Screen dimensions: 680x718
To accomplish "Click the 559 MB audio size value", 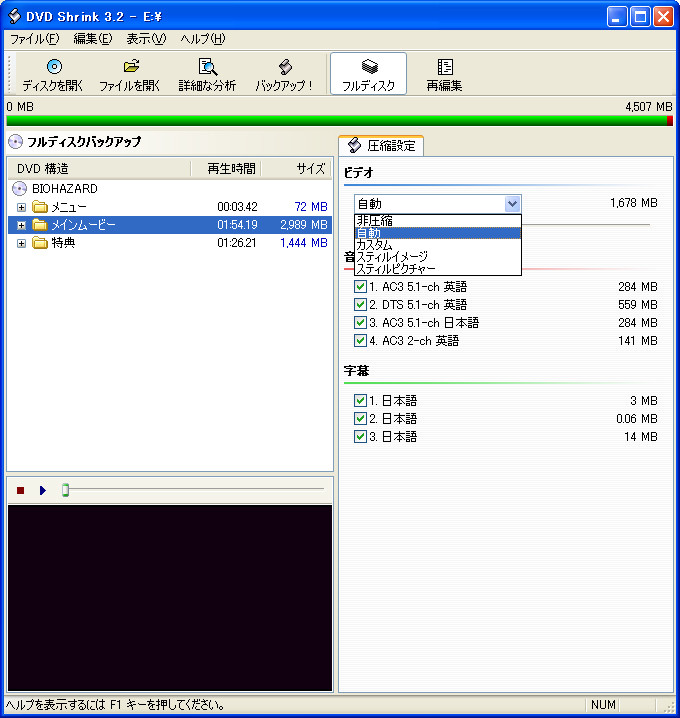I will [x=638, y=305].
